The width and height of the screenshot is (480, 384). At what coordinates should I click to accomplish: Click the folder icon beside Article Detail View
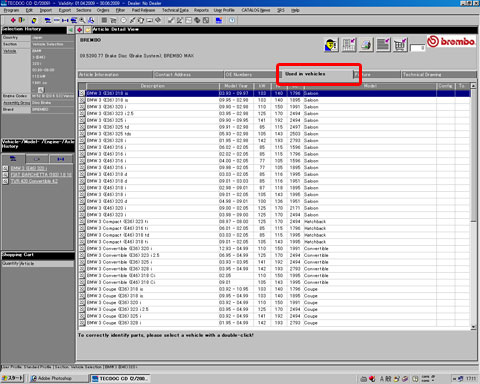click(88, 30)
